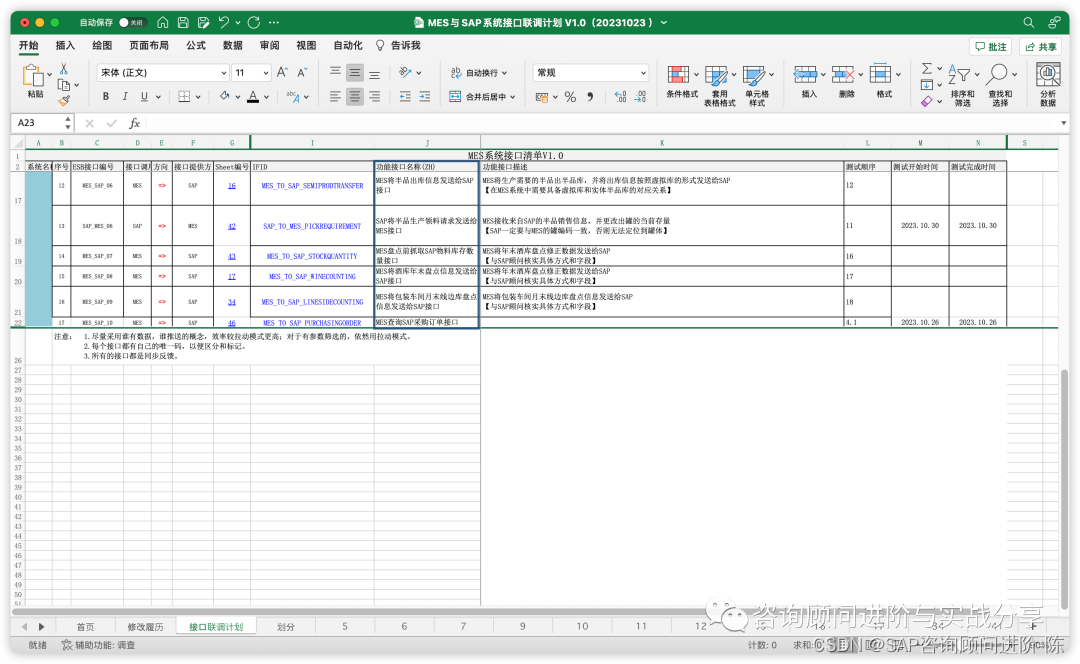Click the Redo icon

coord(253,23)
